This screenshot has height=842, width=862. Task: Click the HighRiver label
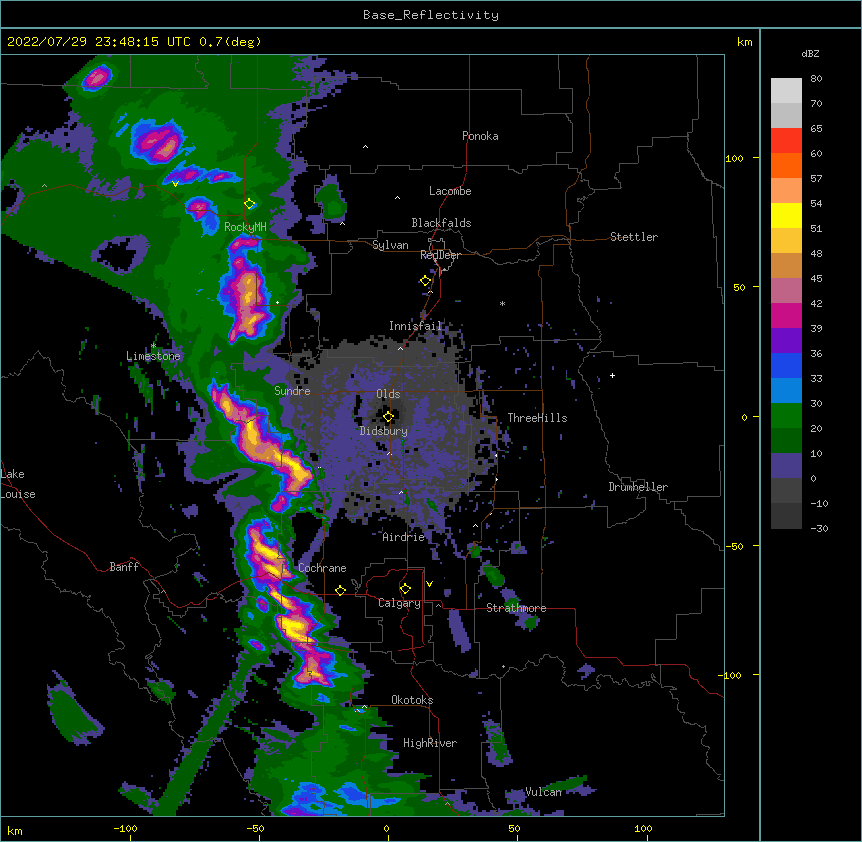pos(430,743)
